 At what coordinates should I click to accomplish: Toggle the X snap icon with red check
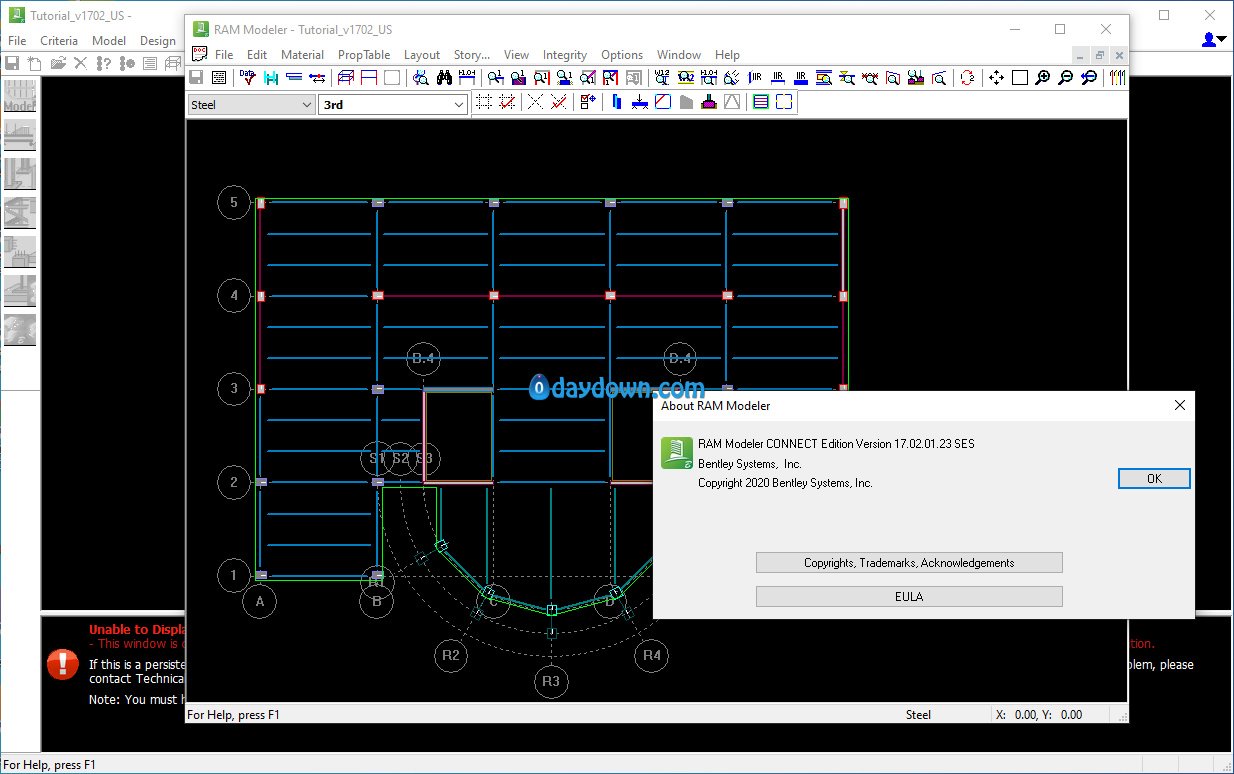tap(559, 102)
